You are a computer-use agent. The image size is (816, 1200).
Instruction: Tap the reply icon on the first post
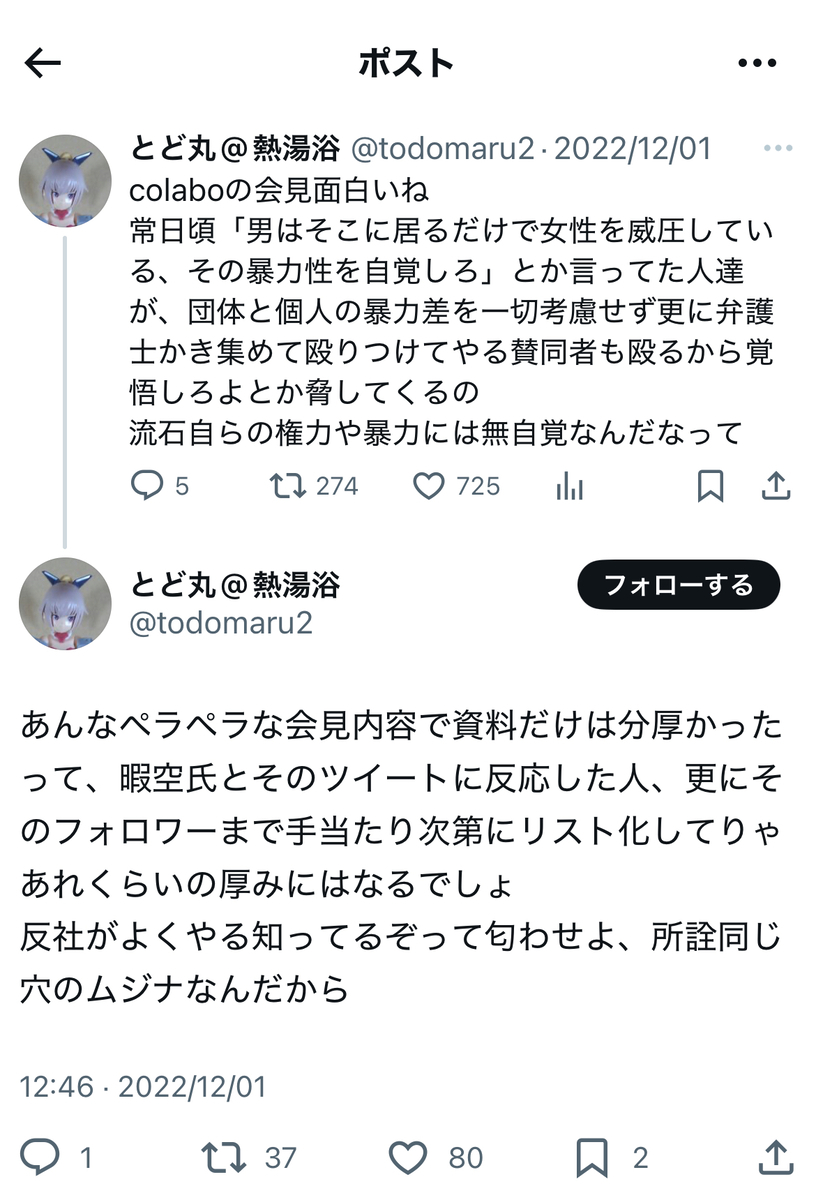[x=146, y=486]
